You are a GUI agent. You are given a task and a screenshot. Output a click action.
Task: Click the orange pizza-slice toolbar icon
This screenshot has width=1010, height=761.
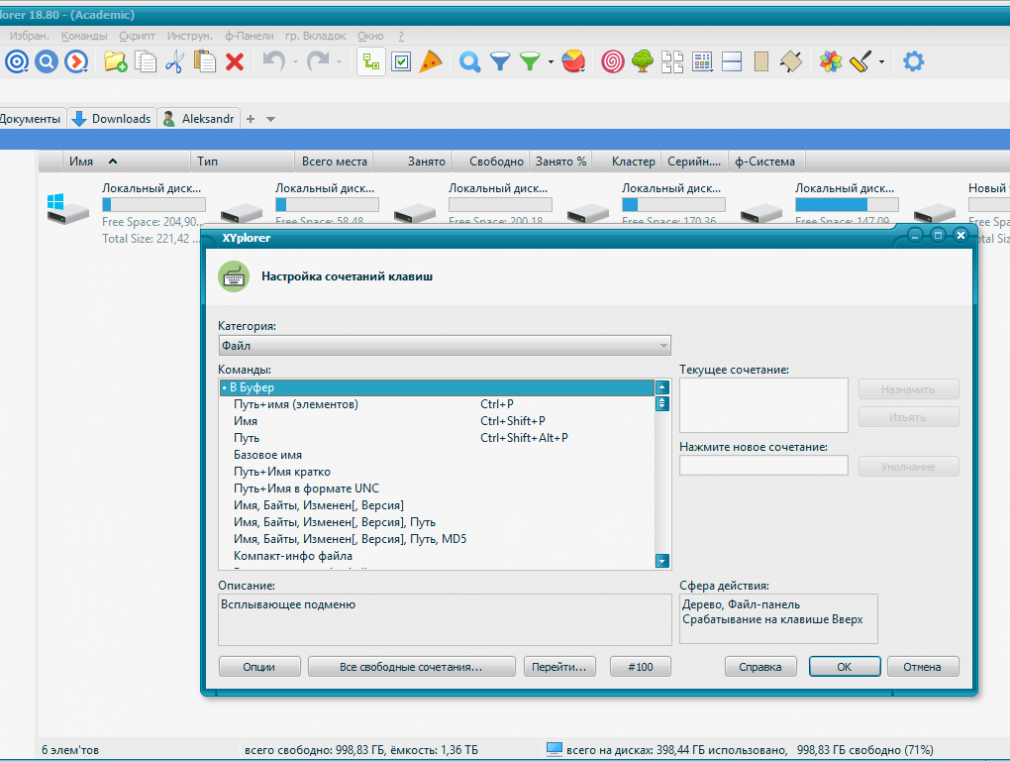pyautogui.click(x=430, y=62)
